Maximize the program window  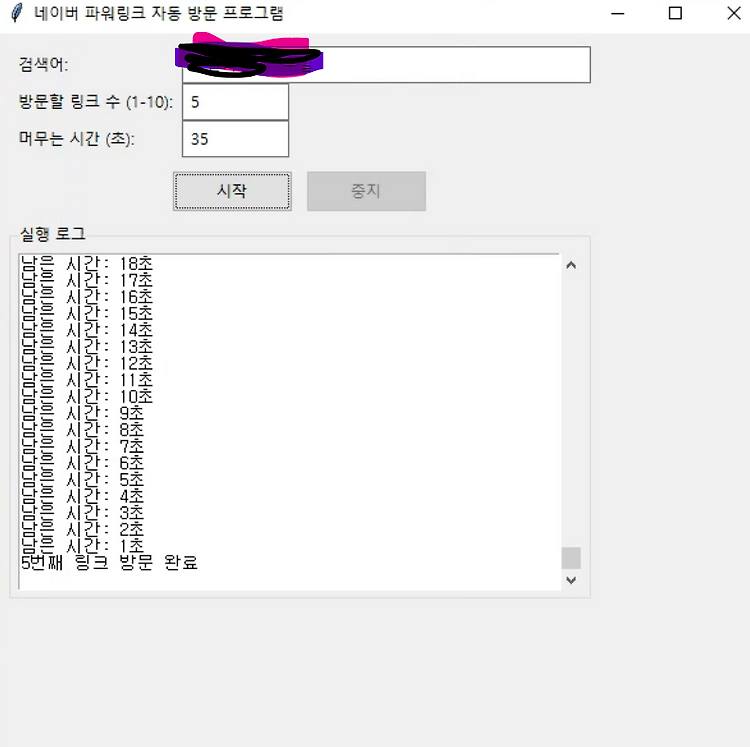point(675,13)
